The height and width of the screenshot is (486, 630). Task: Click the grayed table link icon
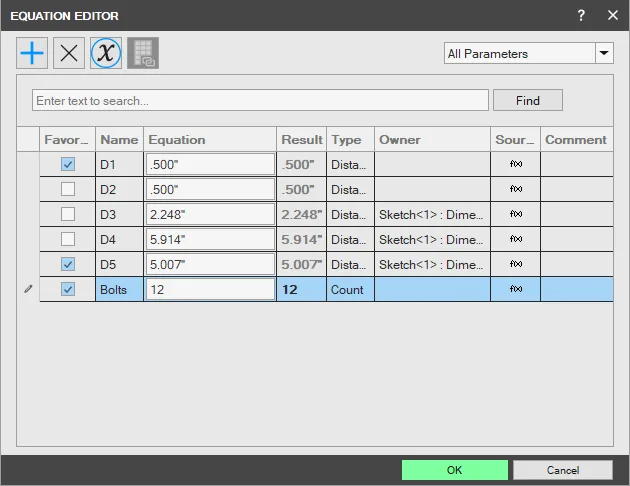(x=143, y=53)
